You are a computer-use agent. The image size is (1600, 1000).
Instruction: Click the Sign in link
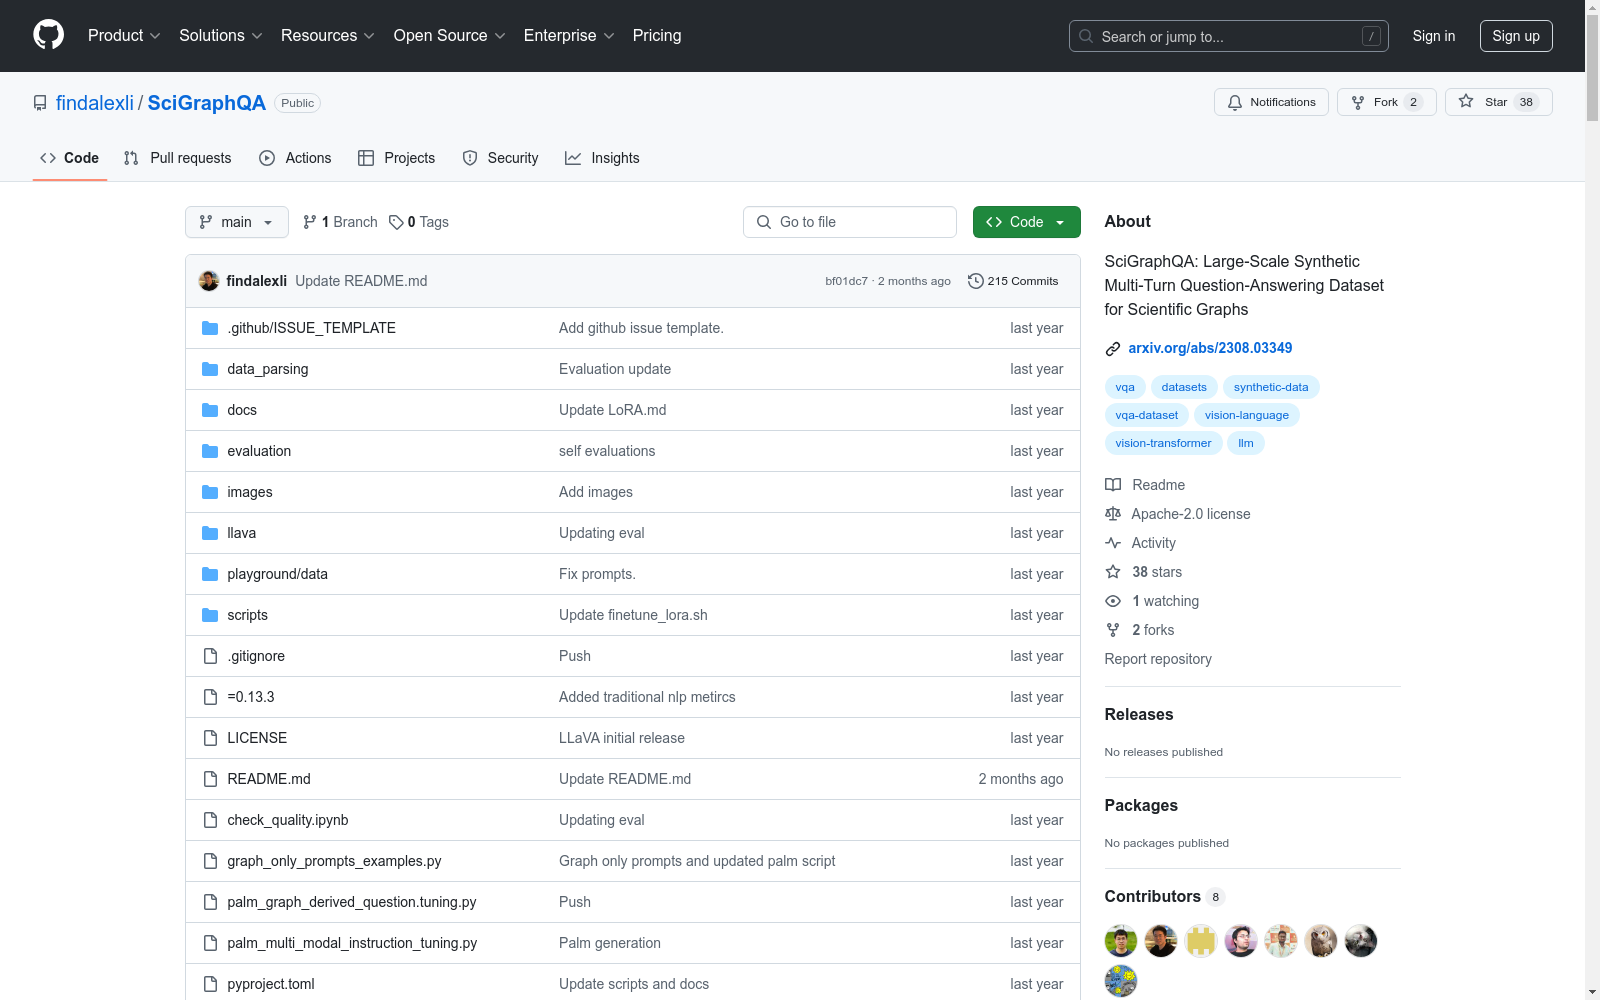pos(1434,36)
